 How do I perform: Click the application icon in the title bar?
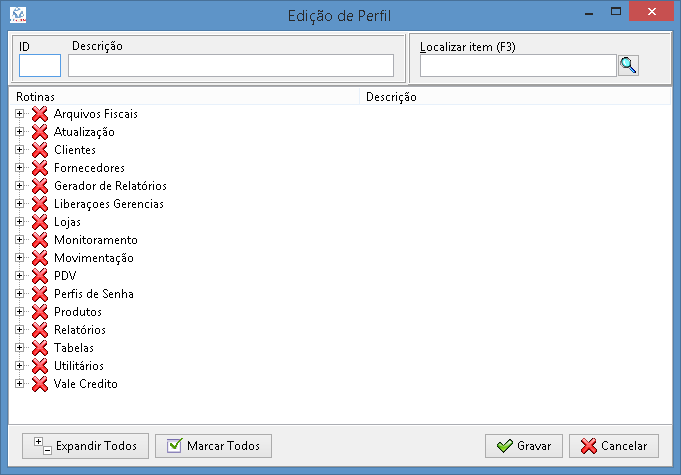(18, 15)
